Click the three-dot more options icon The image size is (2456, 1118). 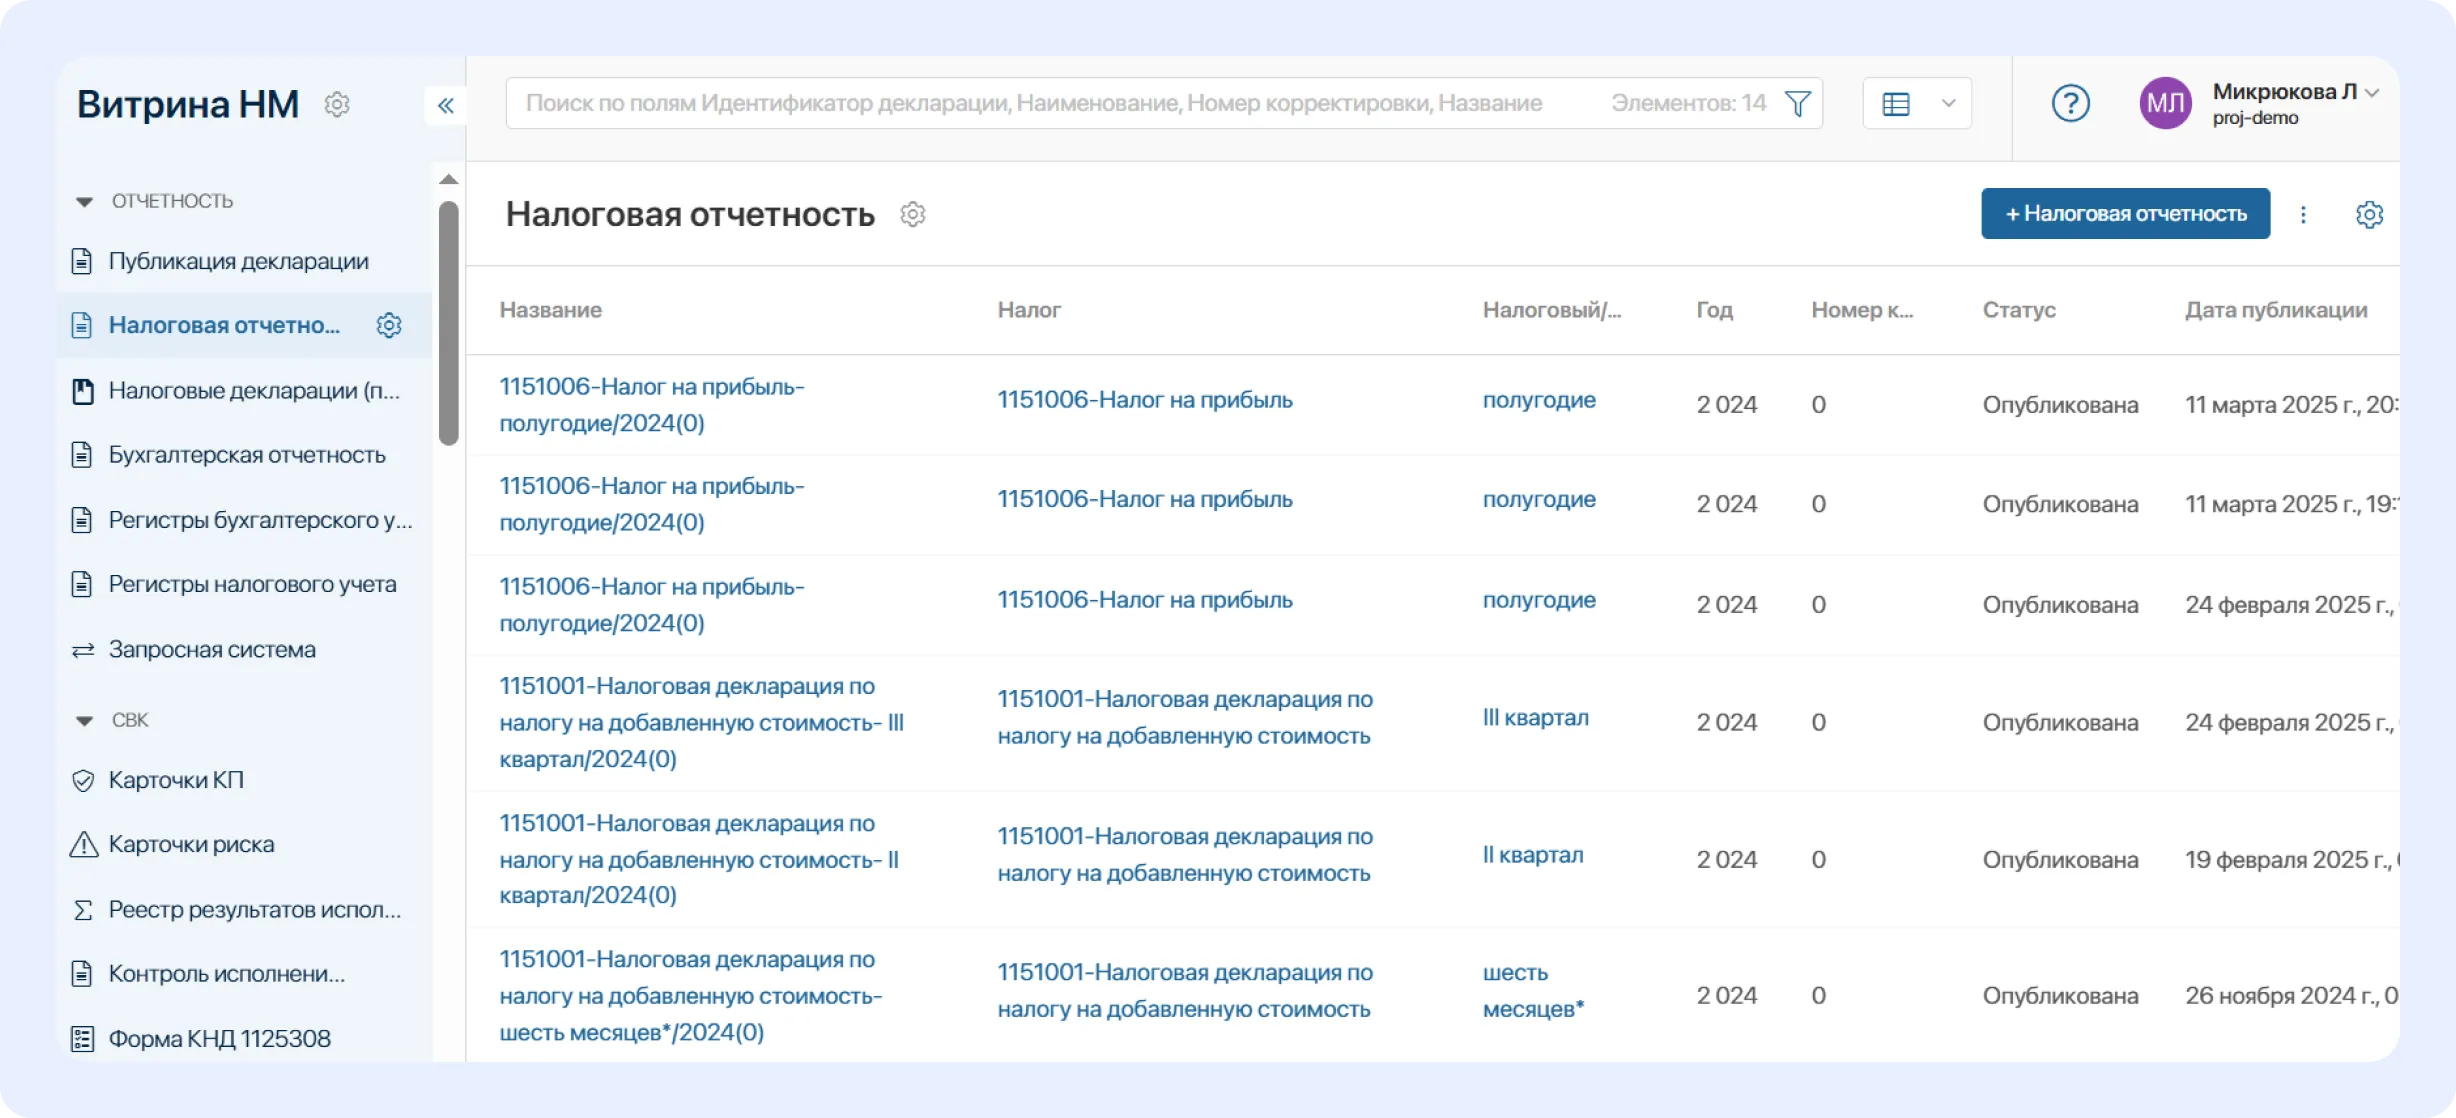point(2303,214)
